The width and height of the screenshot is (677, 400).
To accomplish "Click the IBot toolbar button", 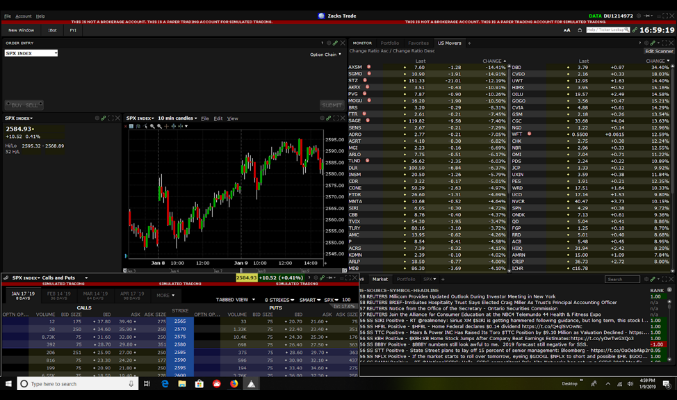I will click(x=53, y=30).
